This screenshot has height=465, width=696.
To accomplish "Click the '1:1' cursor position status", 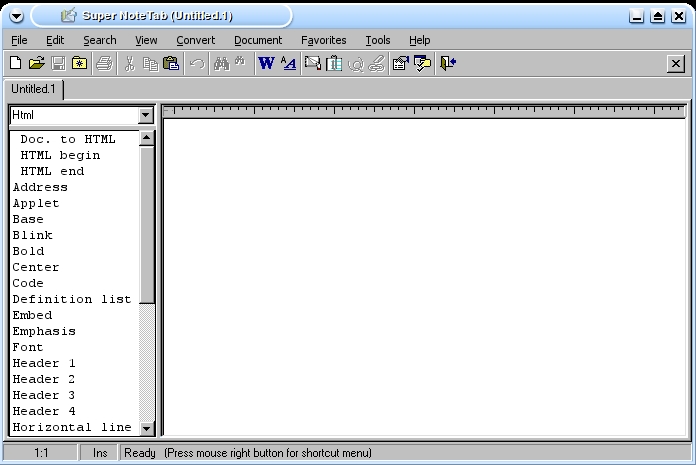I will (x=41, y=453).
